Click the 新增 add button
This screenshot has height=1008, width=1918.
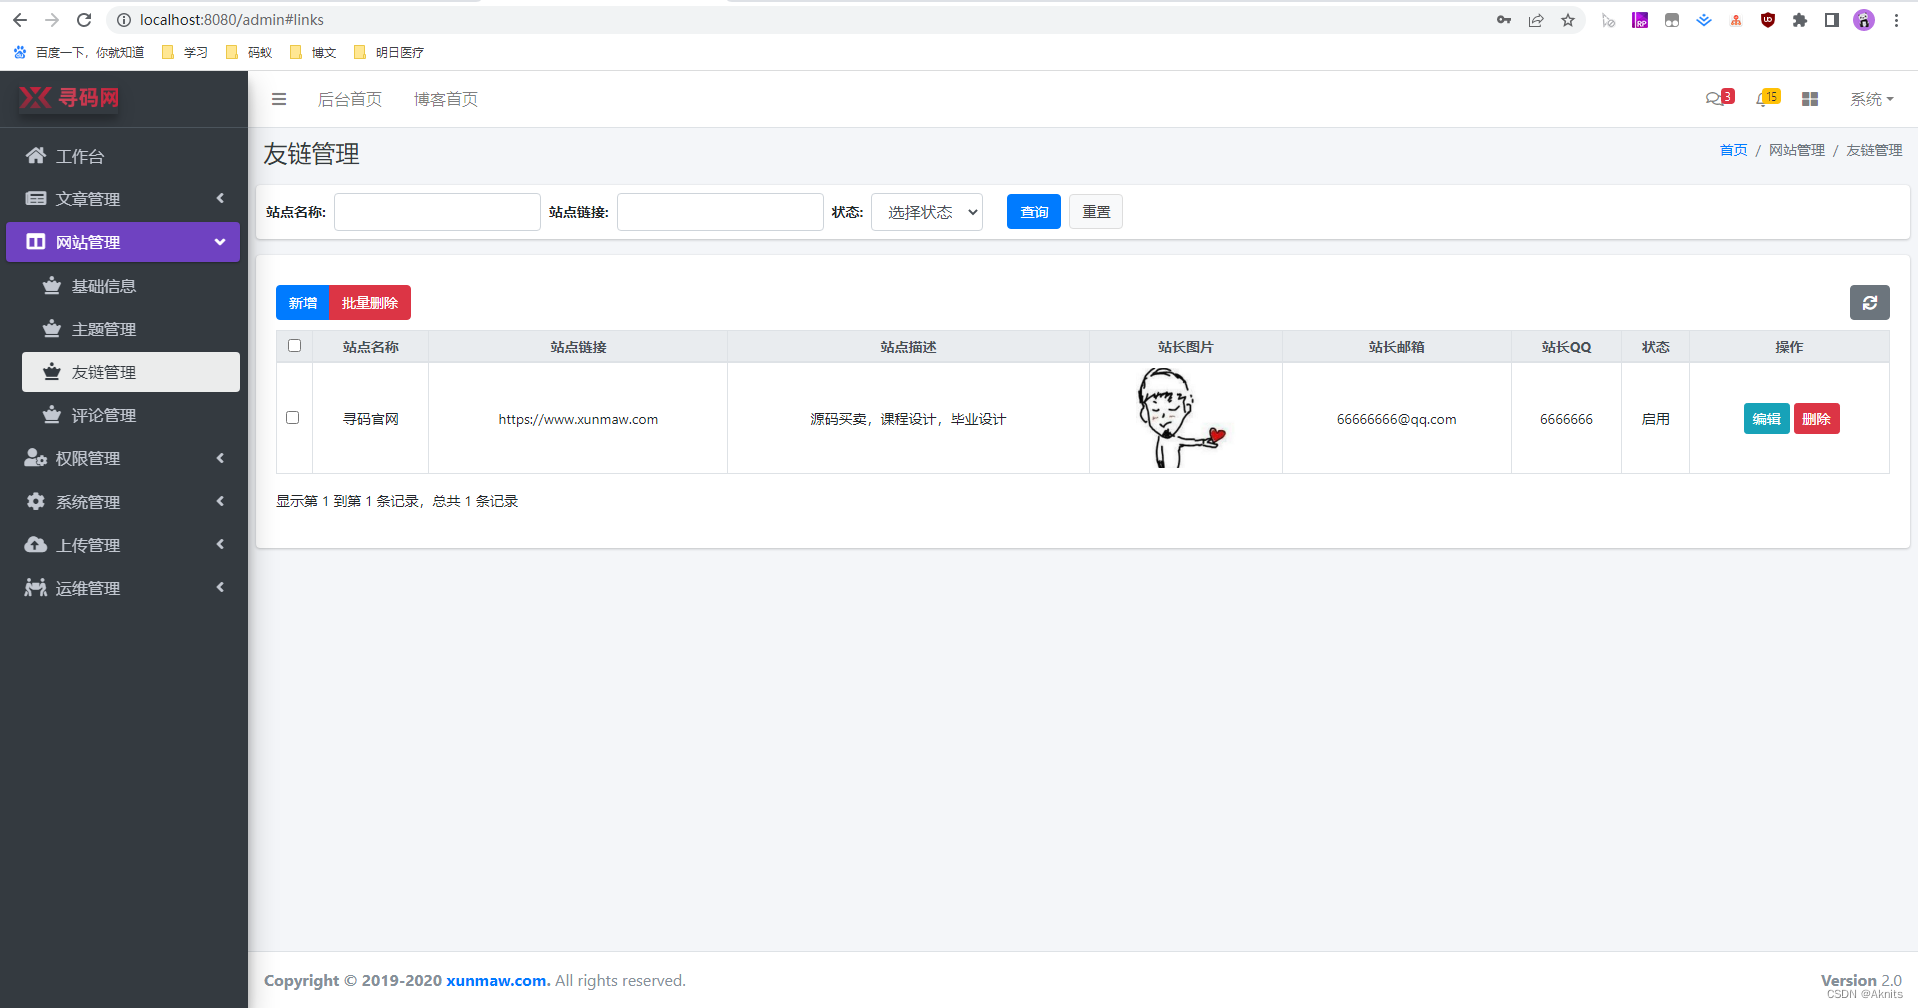[x=303, y=303]
